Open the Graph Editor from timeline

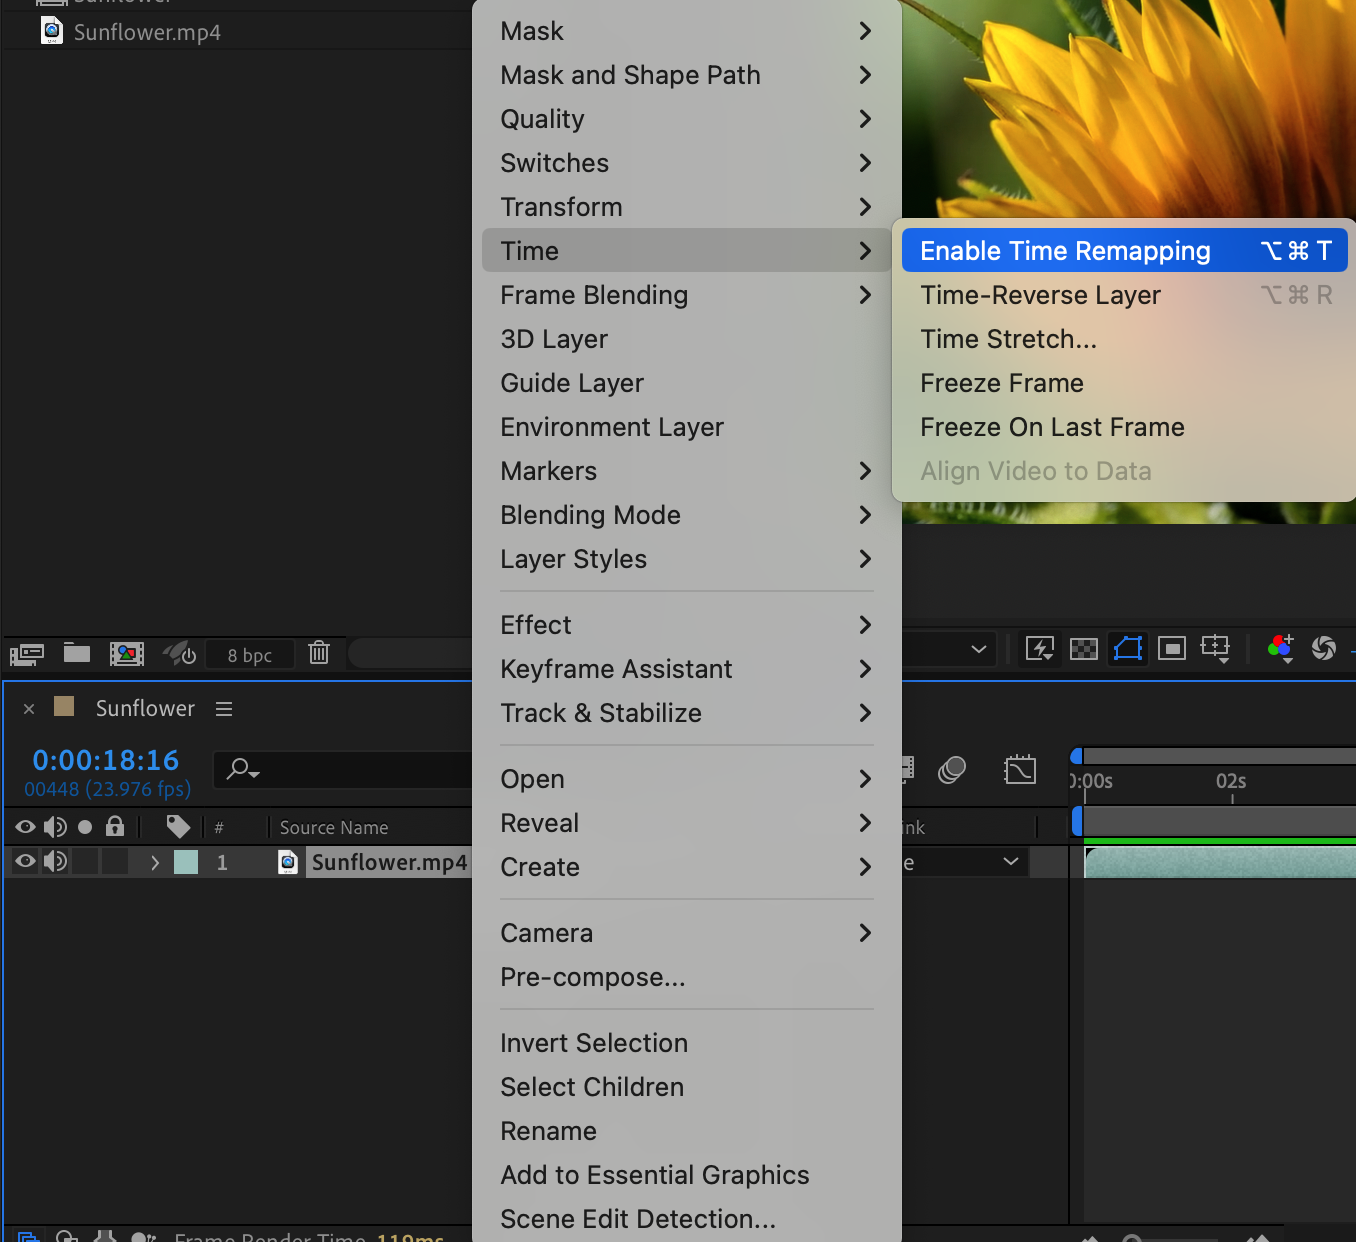[1020, 770]
